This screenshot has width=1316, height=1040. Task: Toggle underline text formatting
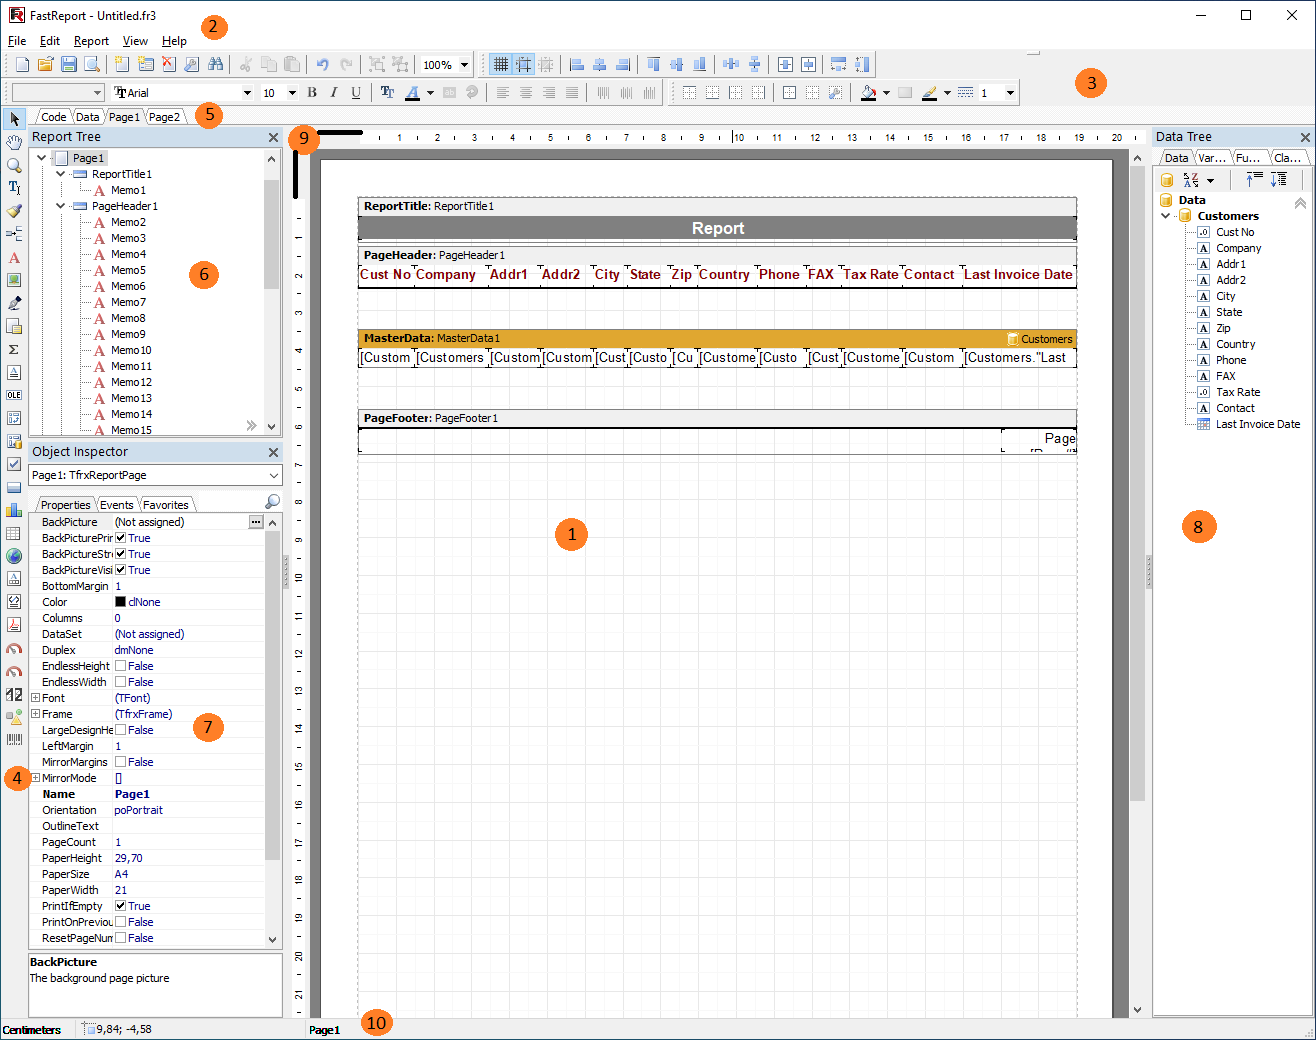[x=356, y=93]
